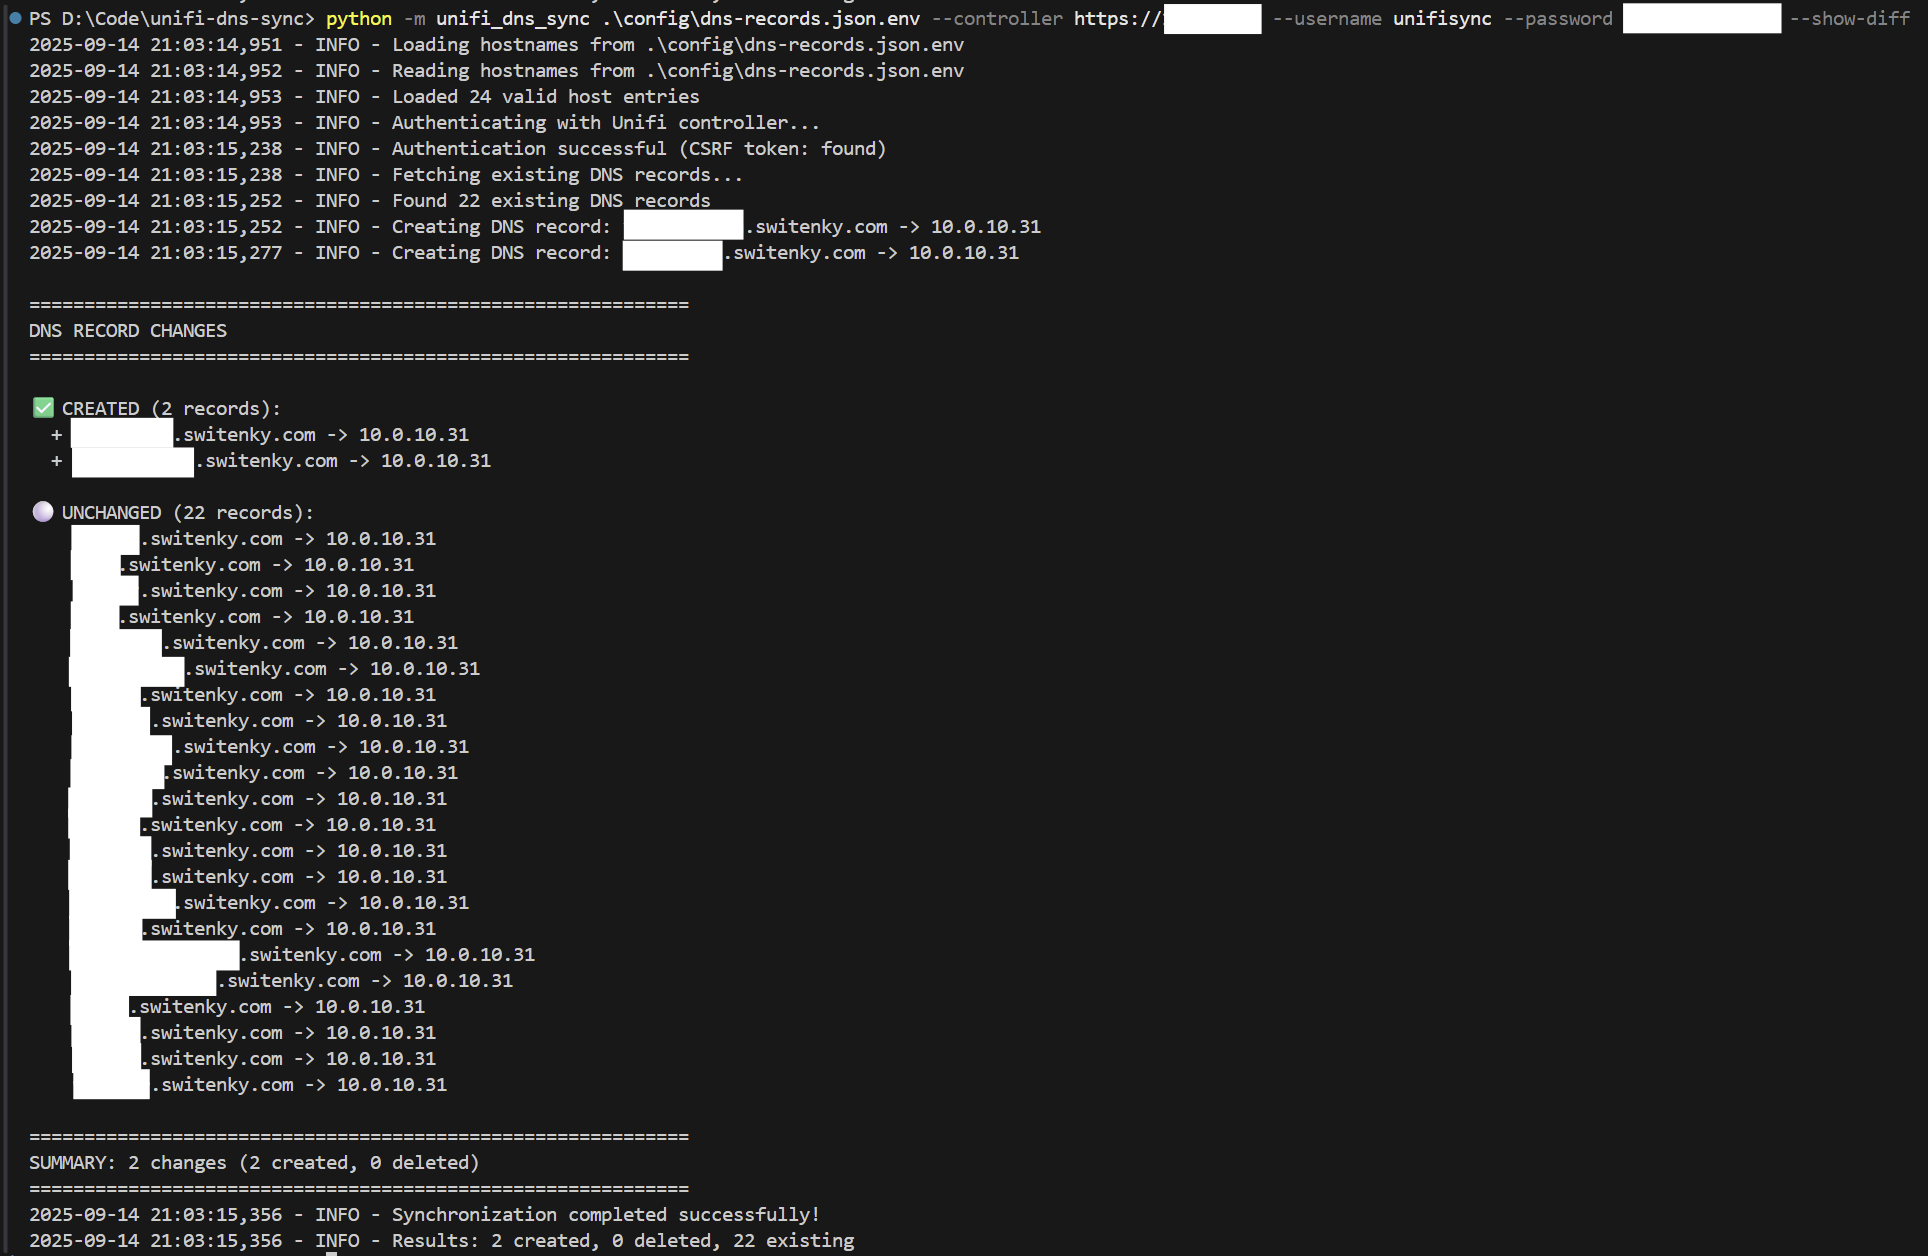Image resolution: width=1928 pixels, height=1256 pixels.
Task: Click the --password flag in the command line
Action: pos(1558,19)
